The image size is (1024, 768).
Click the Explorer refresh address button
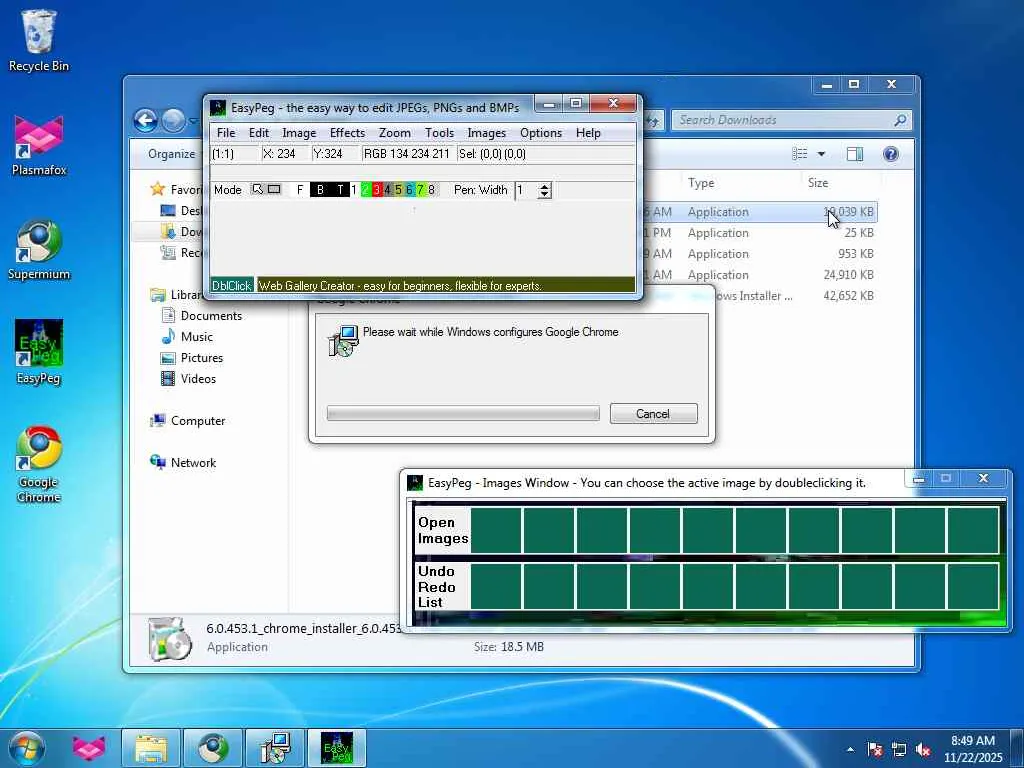[x=654, y=120]
